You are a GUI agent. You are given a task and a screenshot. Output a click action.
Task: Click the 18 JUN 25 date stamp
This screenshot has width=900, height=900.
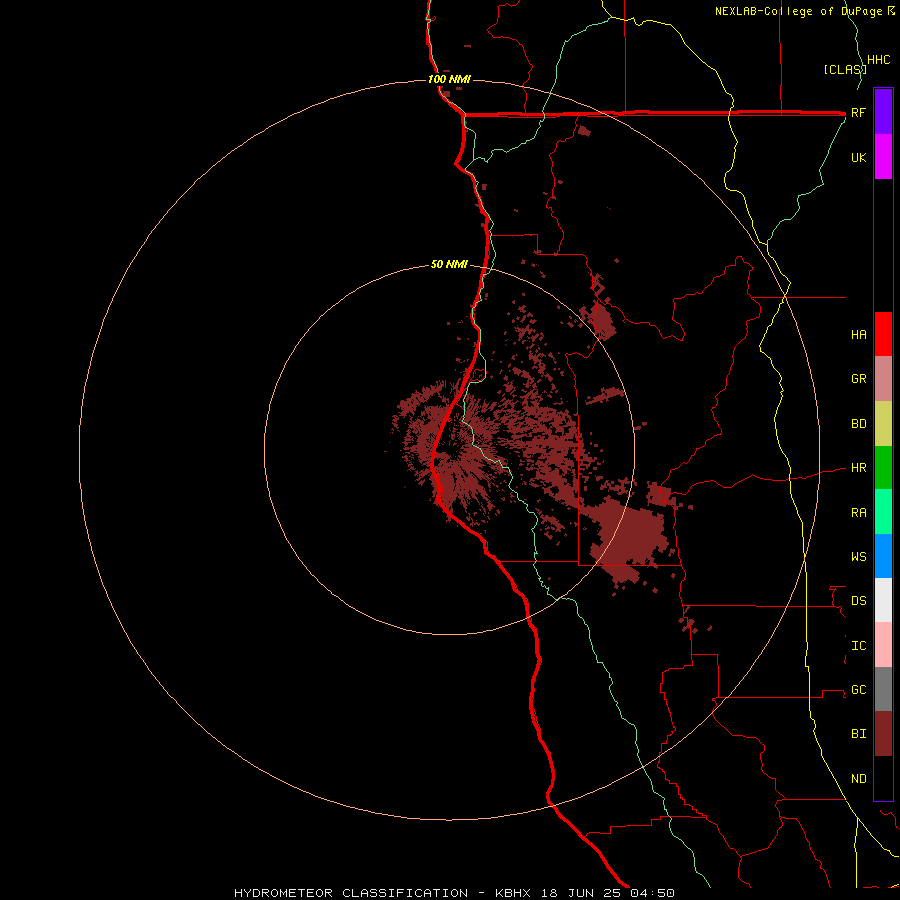582,893
